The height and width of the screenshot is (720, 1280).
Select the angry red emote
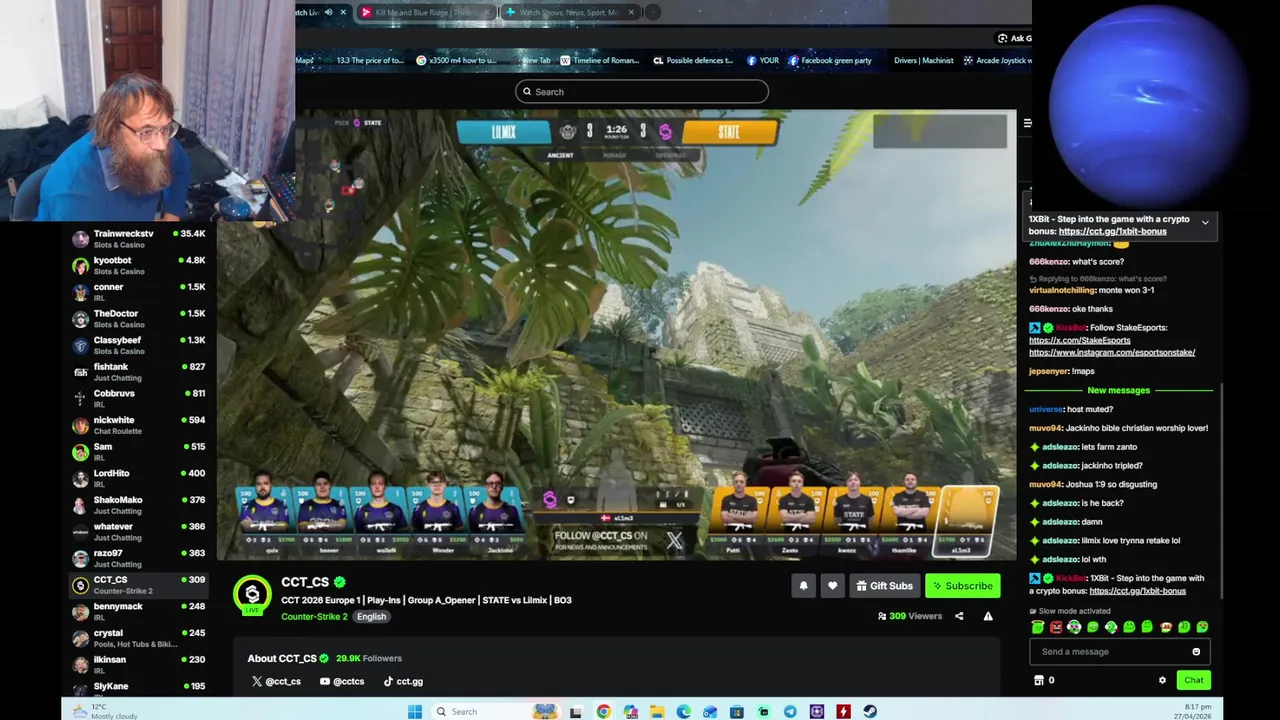pyautogui.click(x=1056, y=627)
